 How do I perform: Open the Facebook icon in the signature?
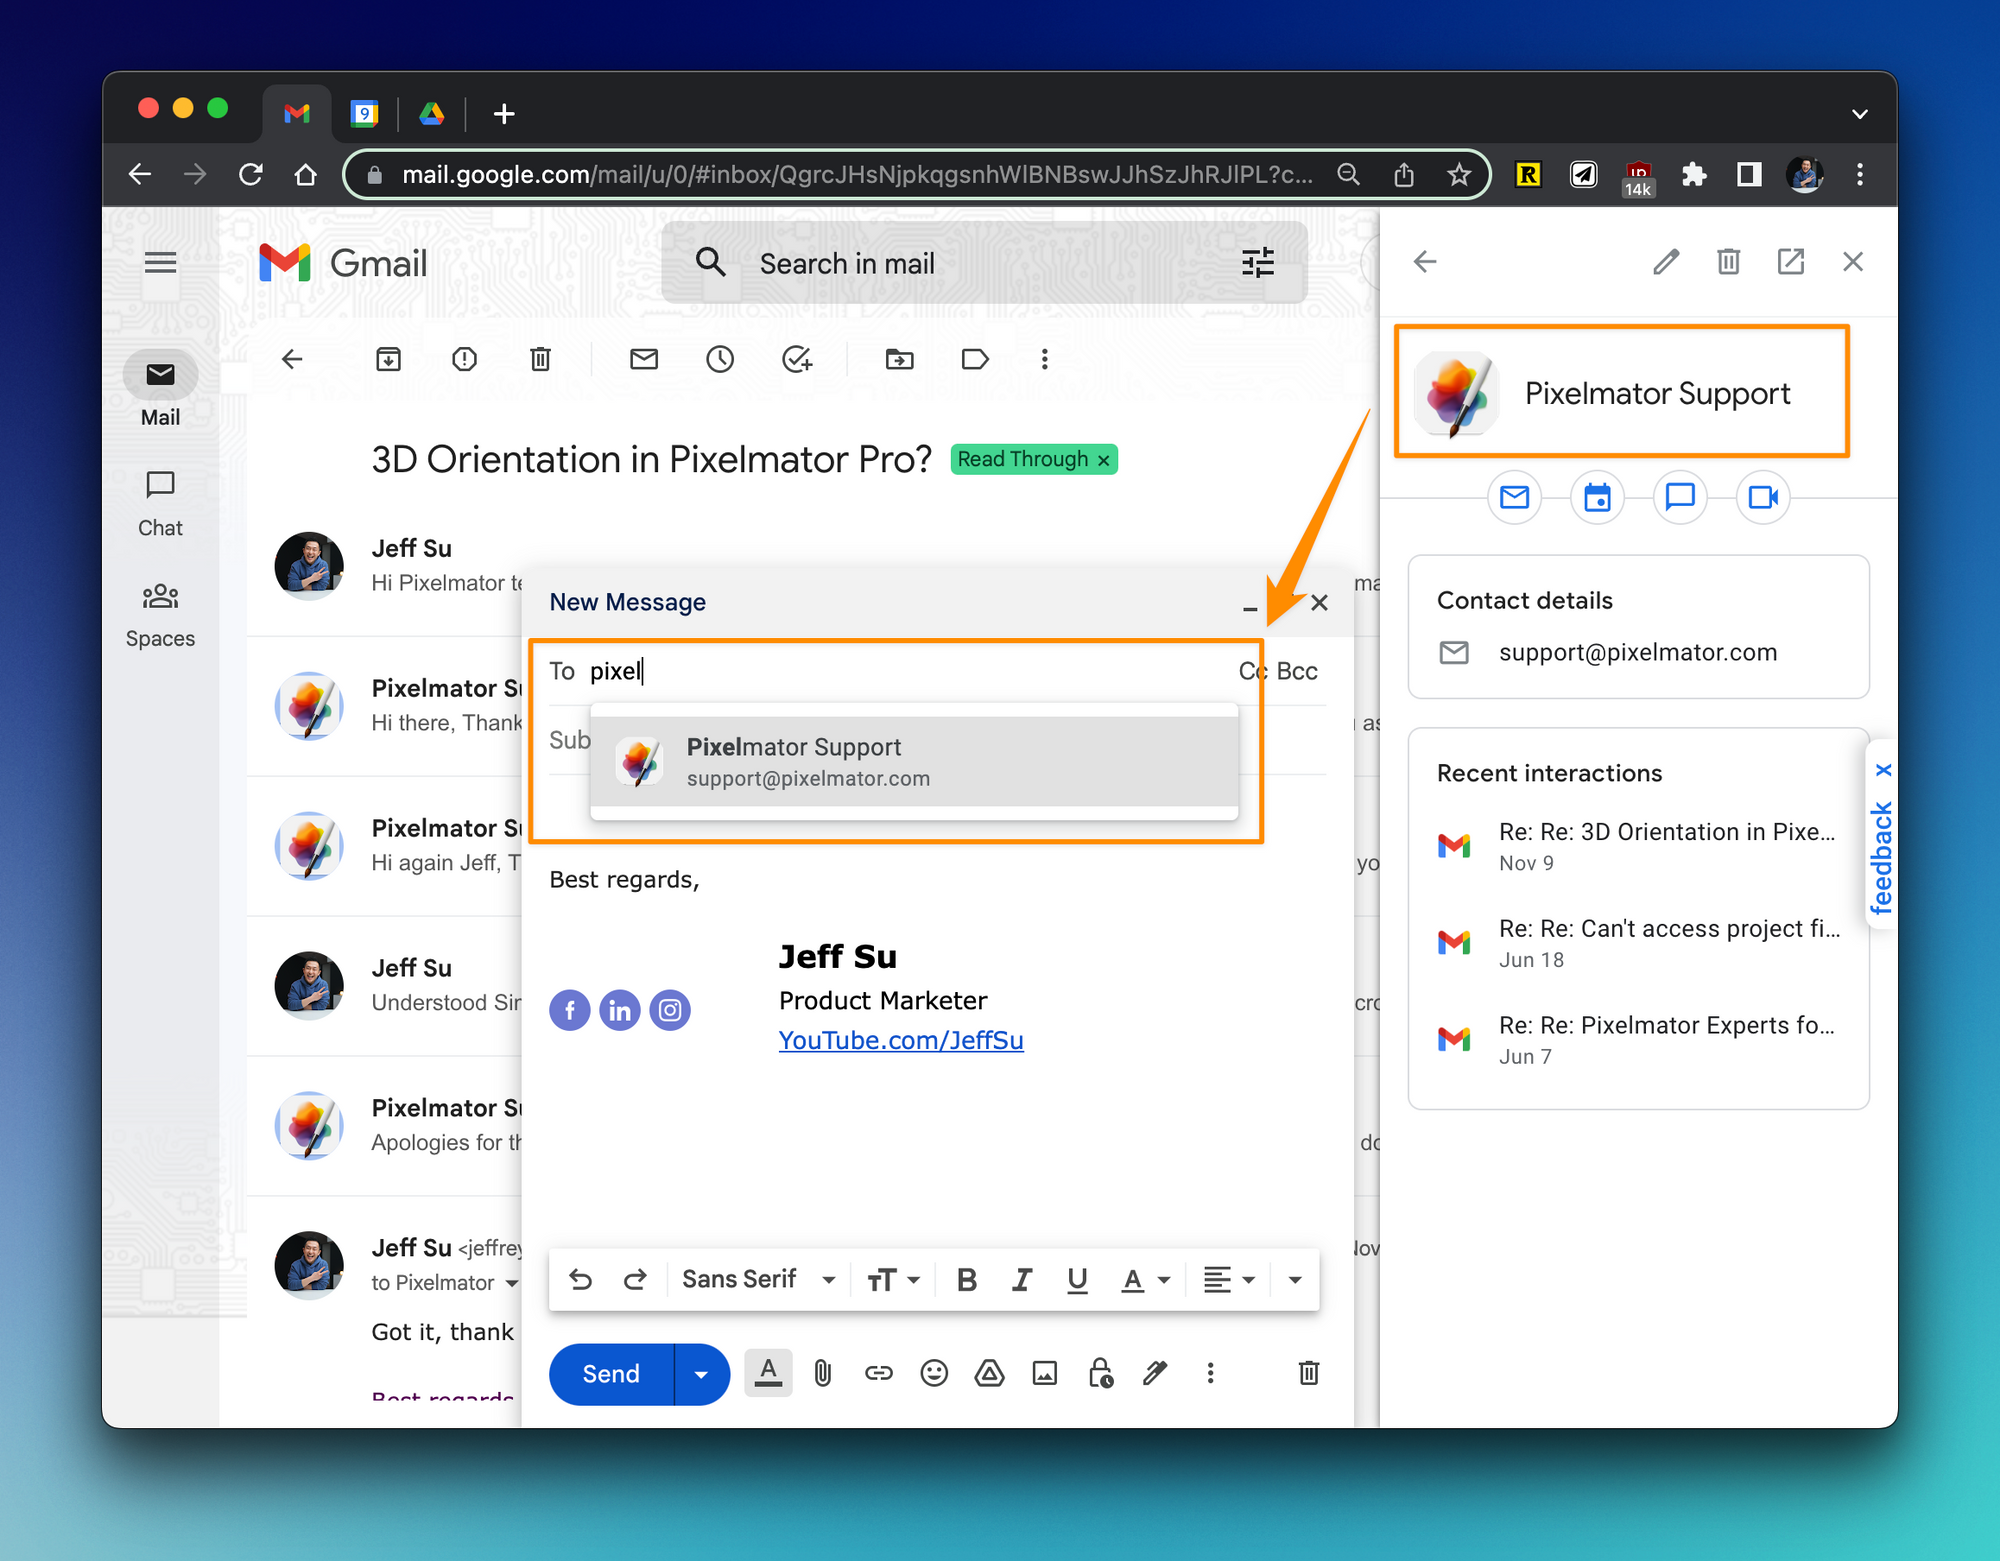(570, 1010)
